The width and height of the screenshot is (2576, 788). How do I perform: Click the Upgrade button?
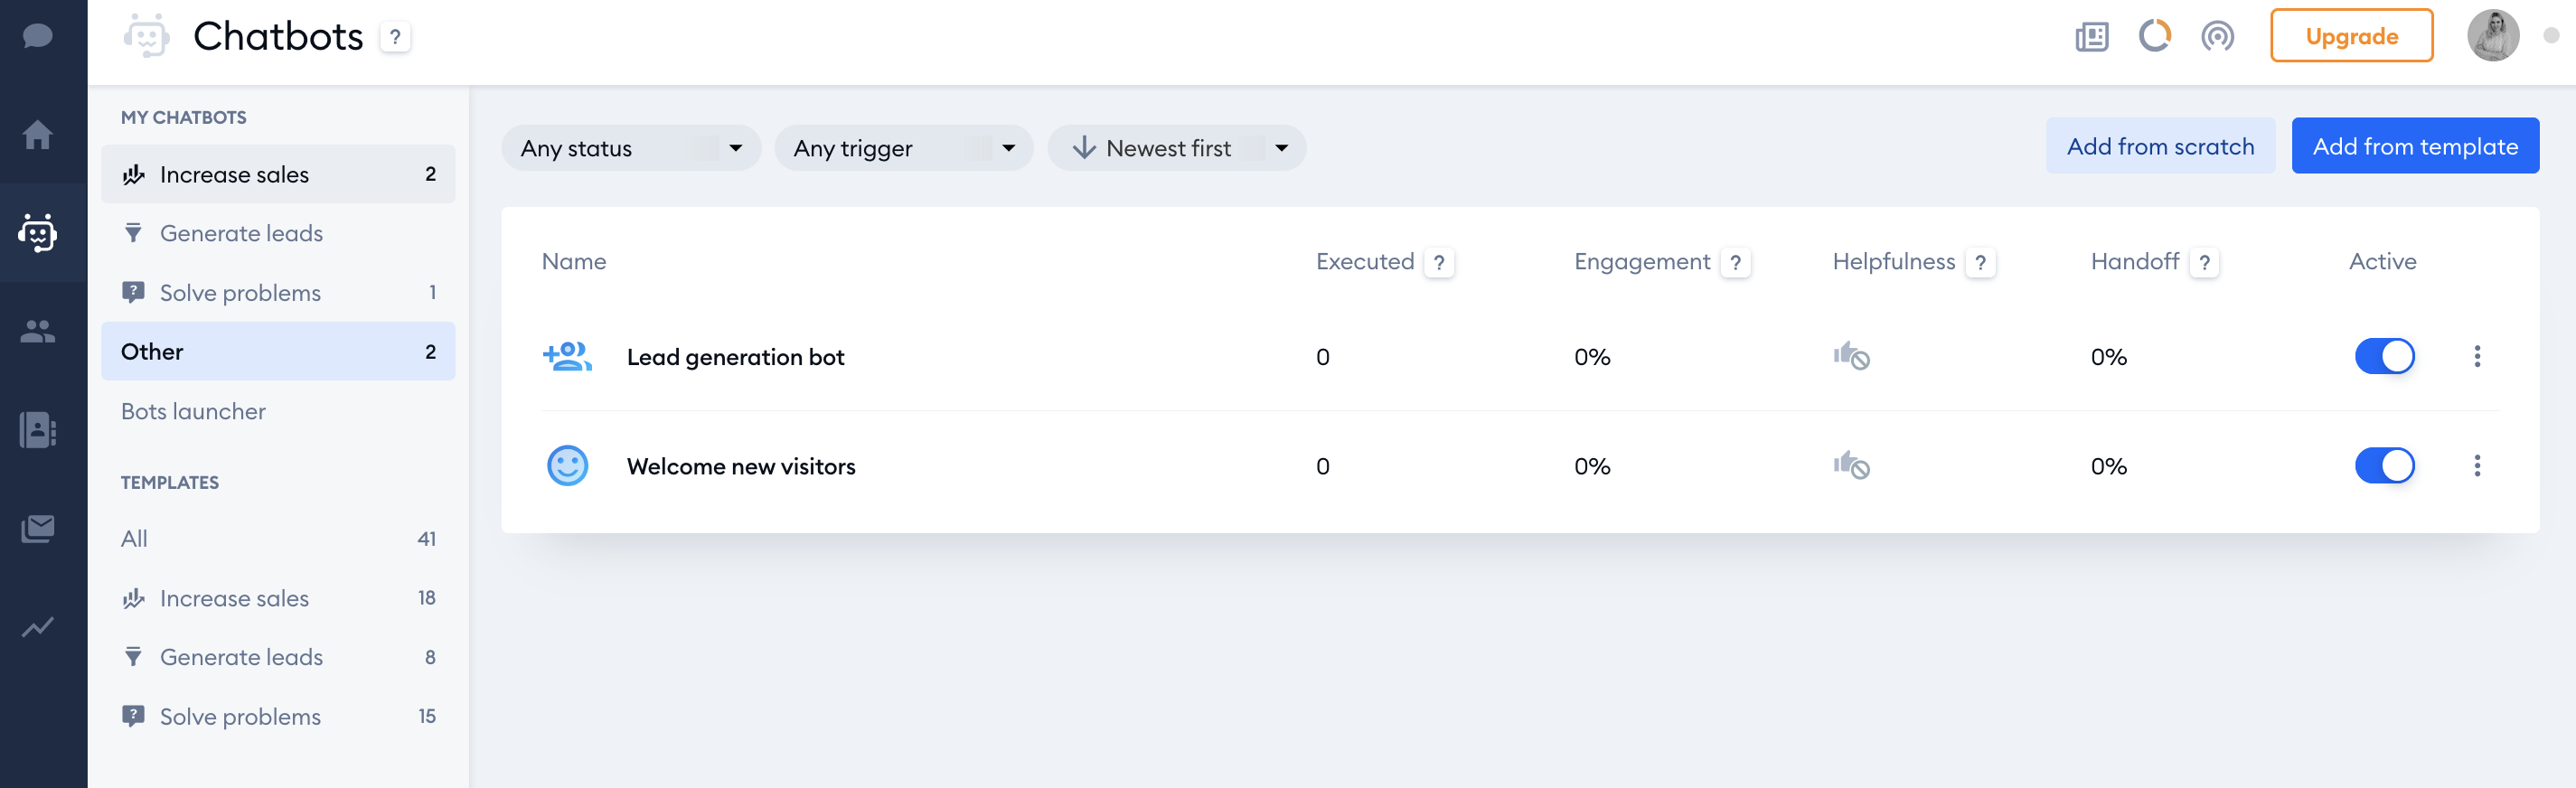2351,36
